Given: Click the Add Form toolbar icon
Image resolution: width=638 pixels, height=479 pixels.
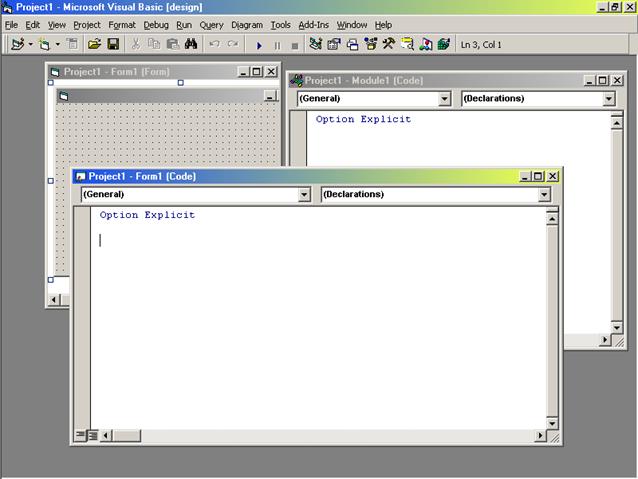Looking at the screenshot, I should [44, 44].
